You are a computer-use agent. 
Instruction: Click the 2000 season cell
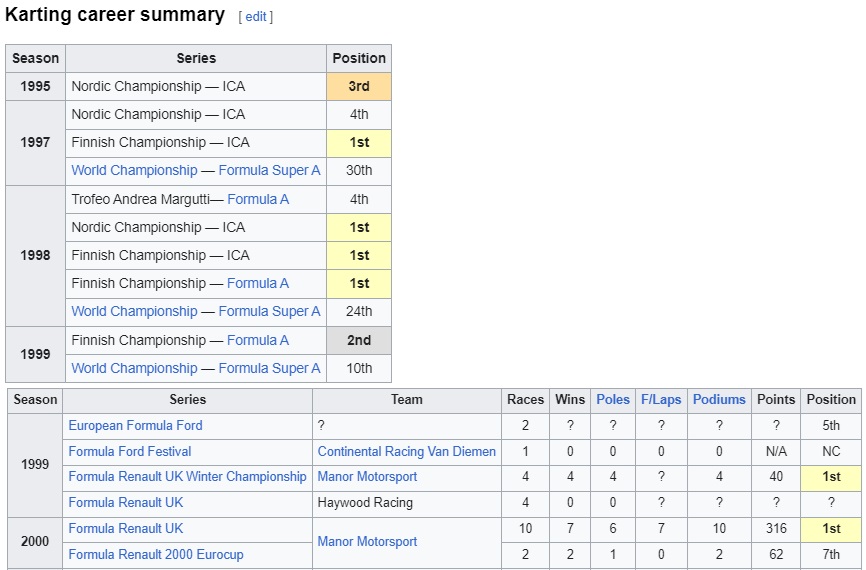tap(35, 541)
